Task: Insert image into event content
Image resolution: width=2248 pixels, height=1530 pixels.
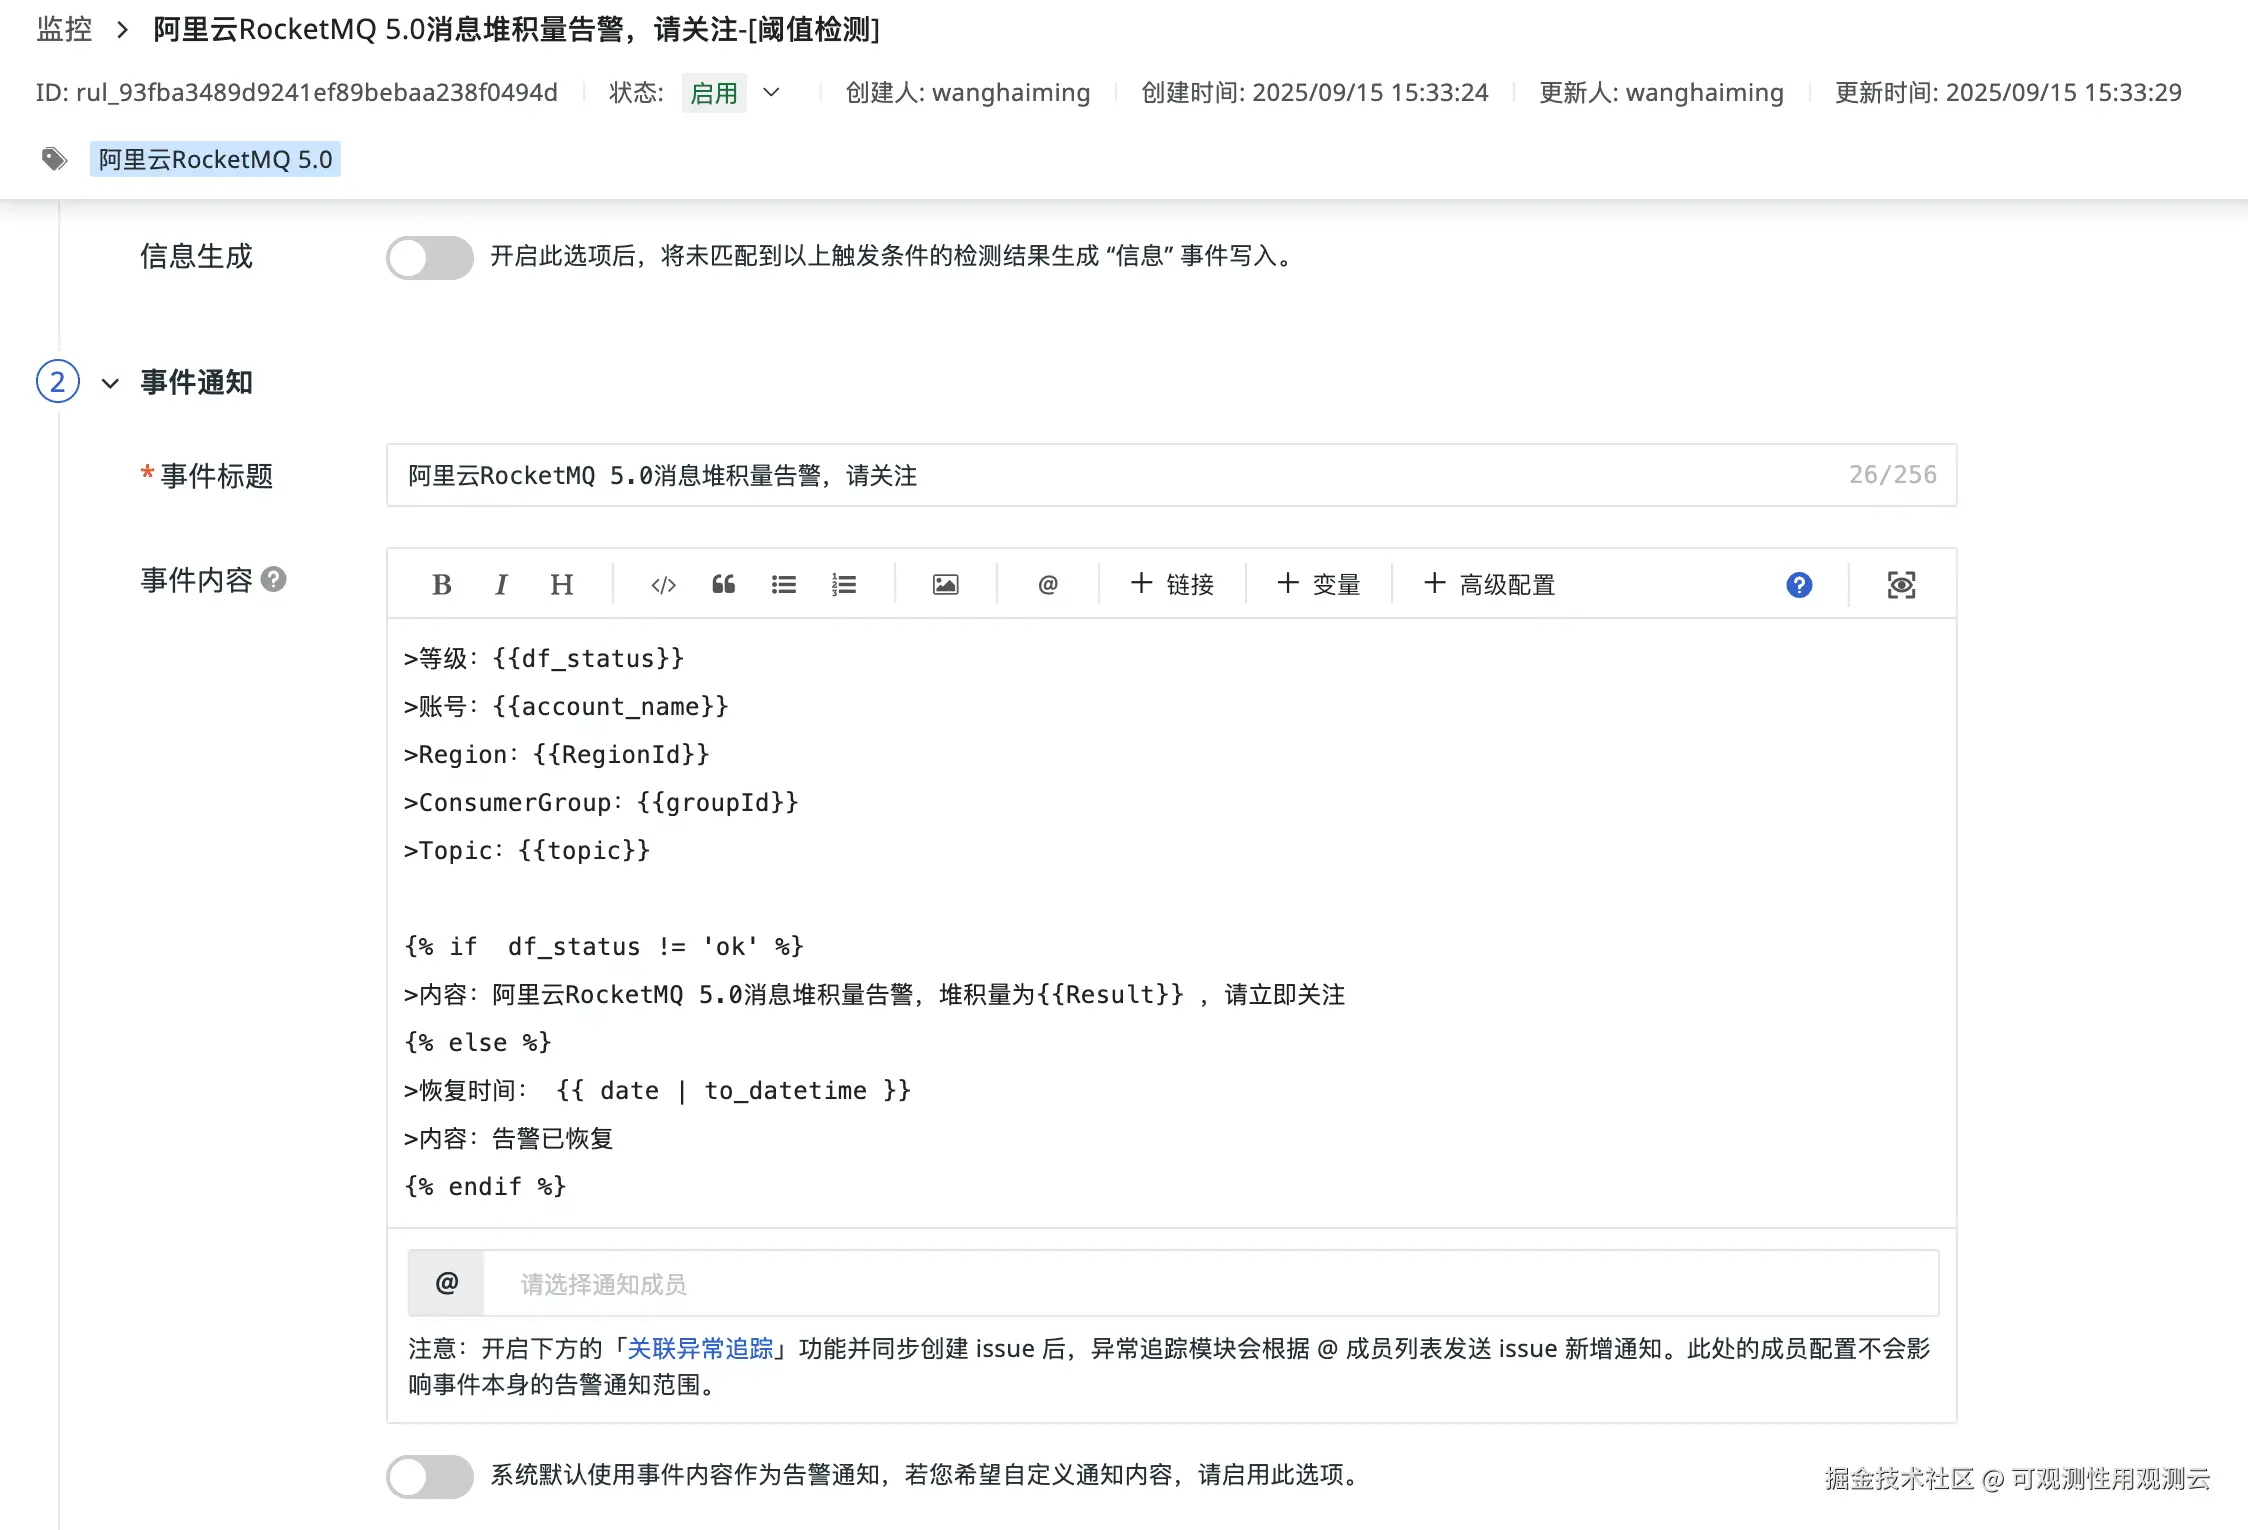Action: [945, 585]
